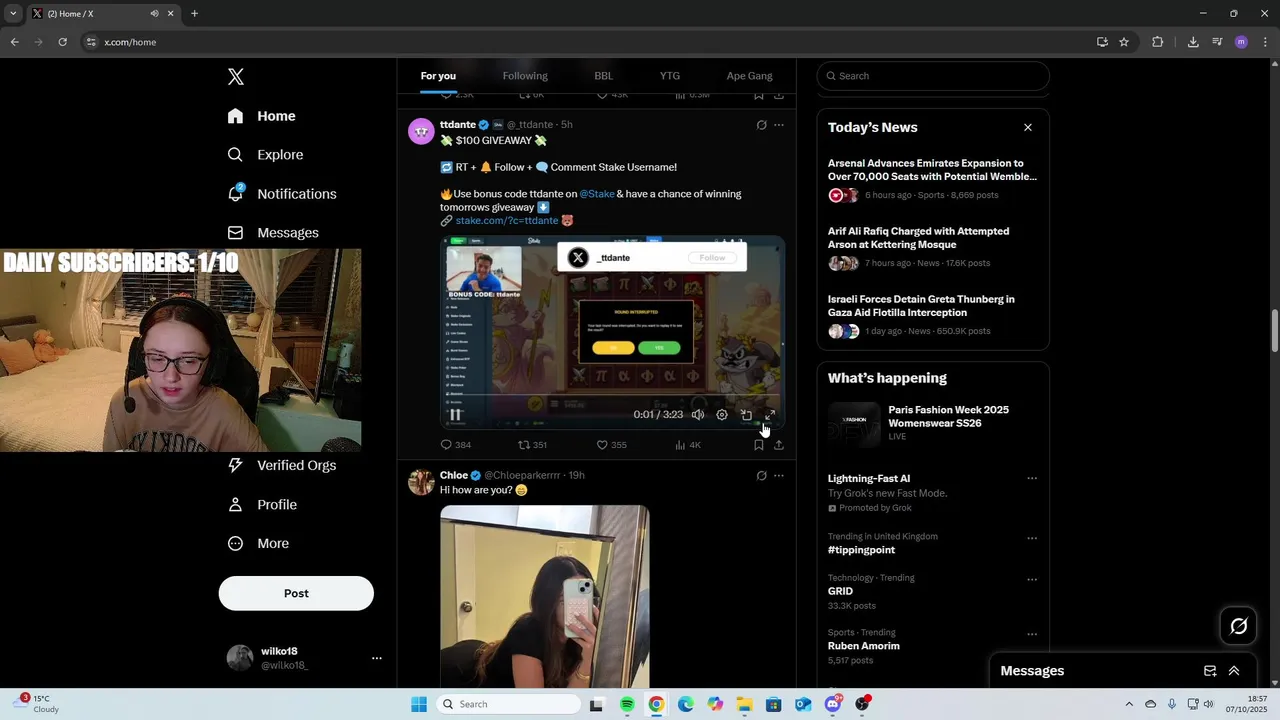The height and width of the screenshot is (720, 1280).
Task: Open Paris Fashion Week 2025 live event
Action: coord(933,423)
